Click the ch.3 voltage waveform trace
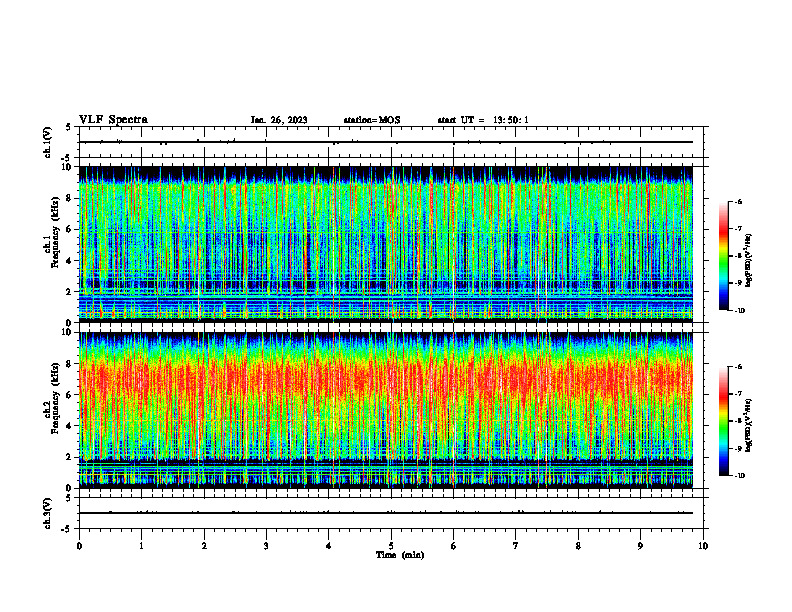792x612 pixels. click(386, 513)
